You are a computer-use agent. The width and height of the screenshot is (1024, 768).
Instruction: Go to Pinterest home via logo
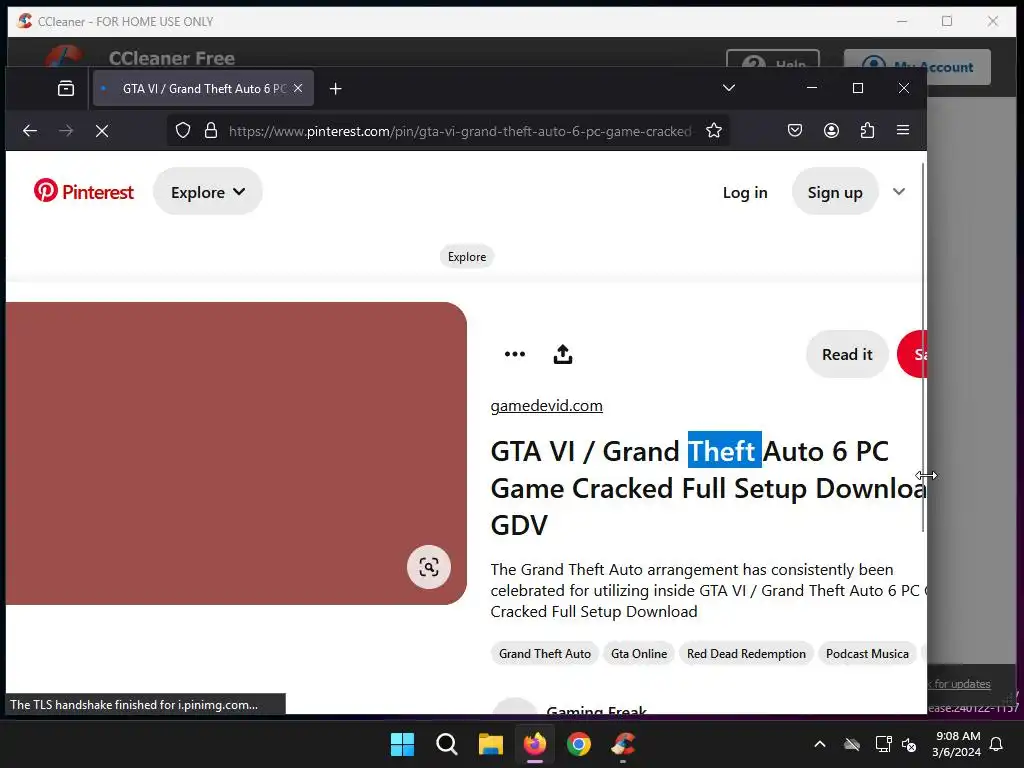[84, 191]
